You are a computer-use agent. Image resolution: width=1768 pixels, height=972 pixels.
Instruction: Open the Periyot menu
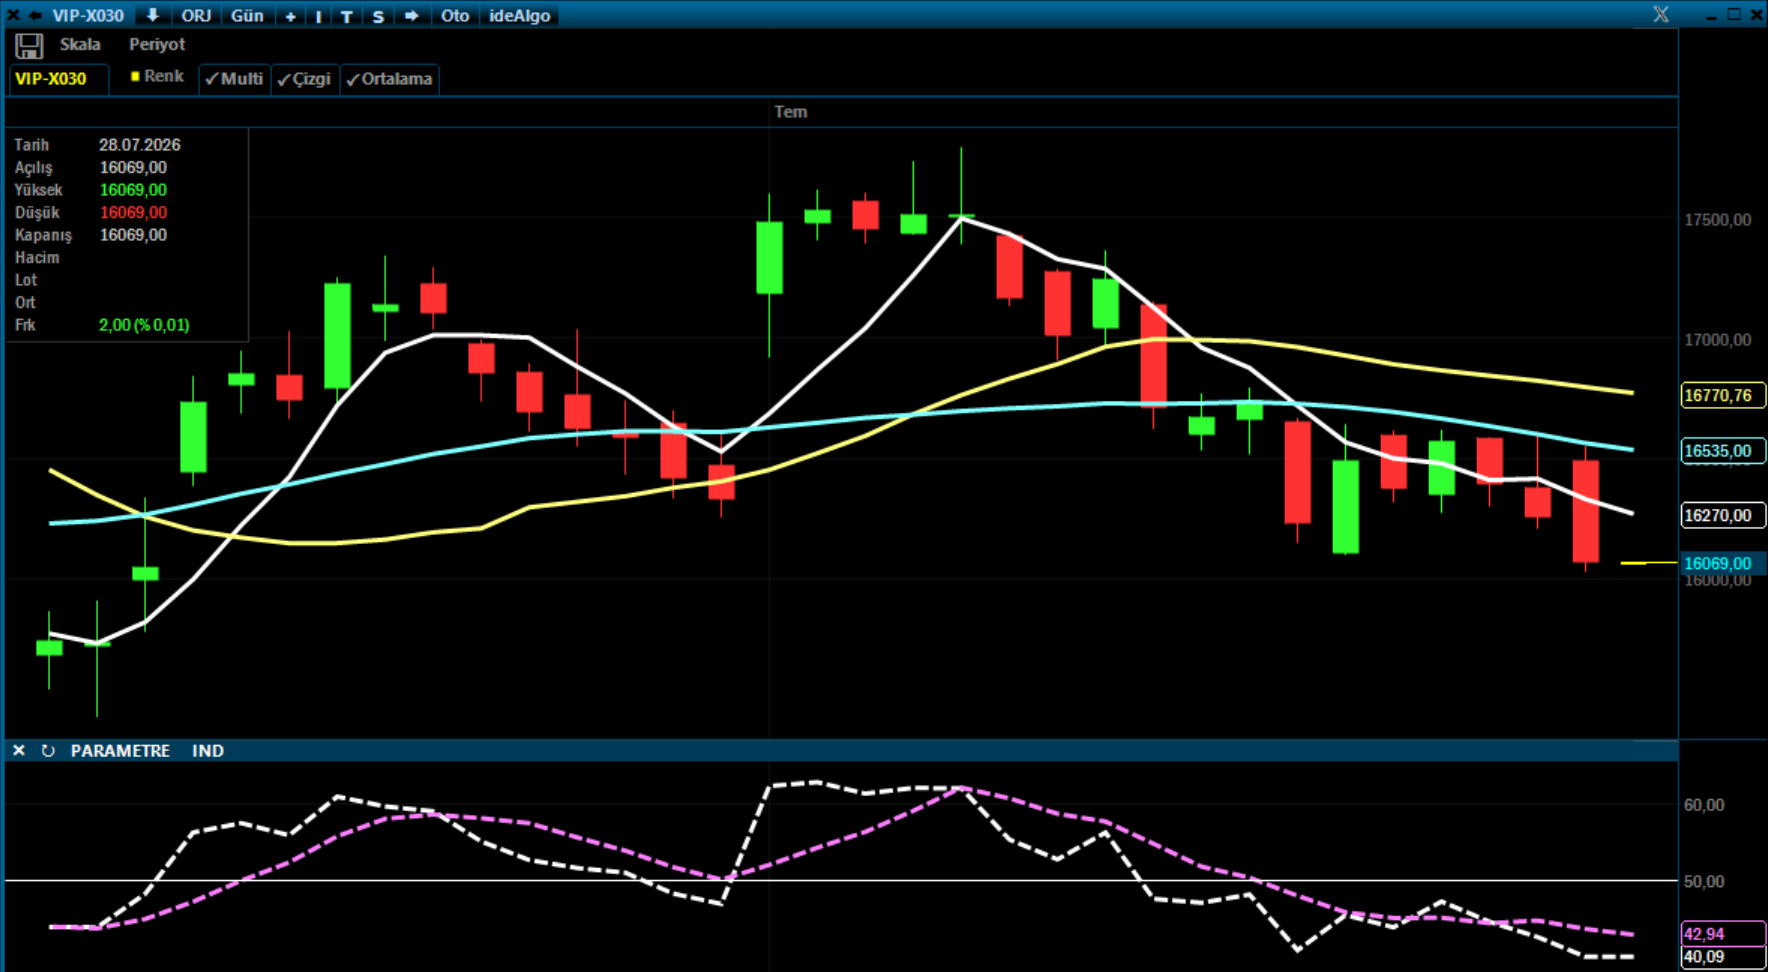coord(157,44)
